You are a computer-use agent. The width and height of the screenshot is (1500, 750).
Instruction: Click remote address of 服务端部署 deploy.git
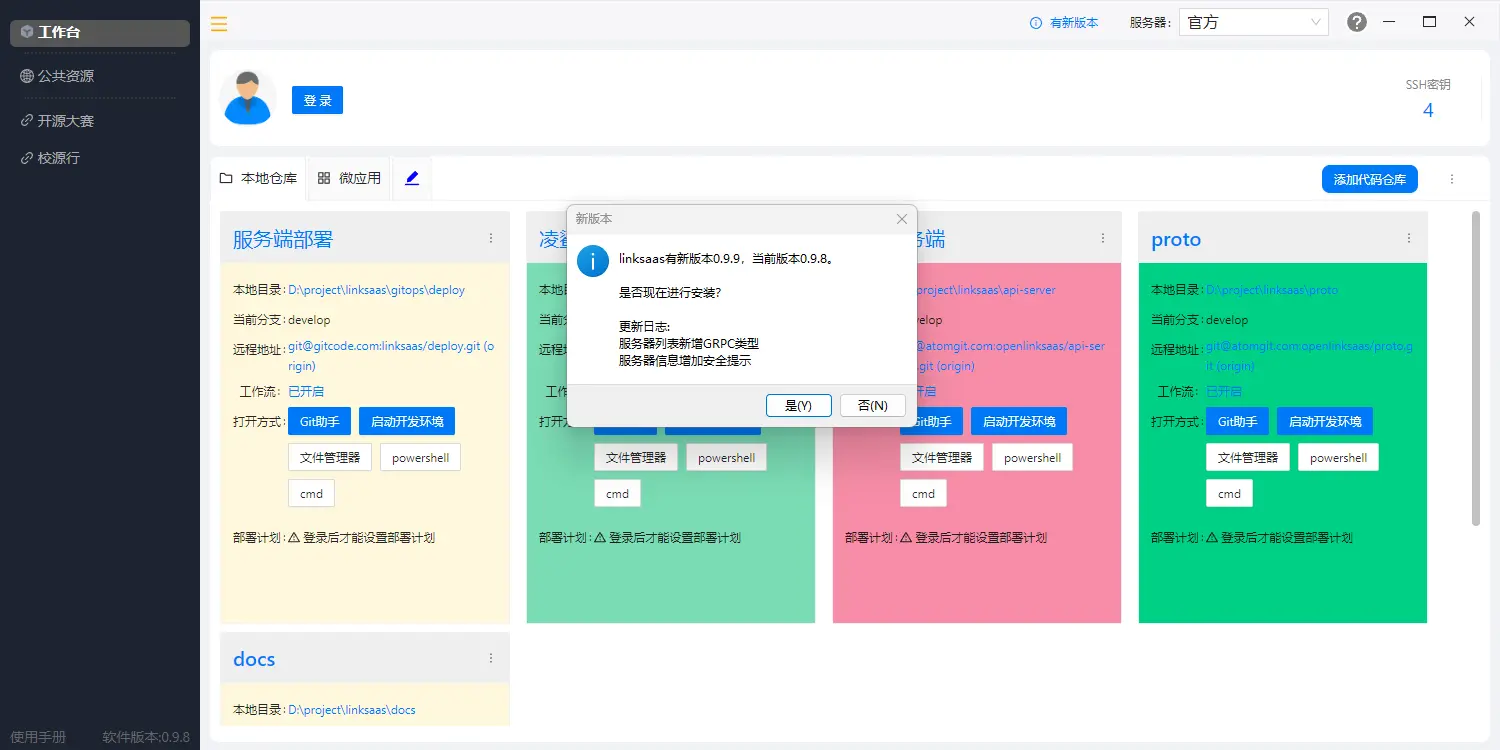point(391,356)
